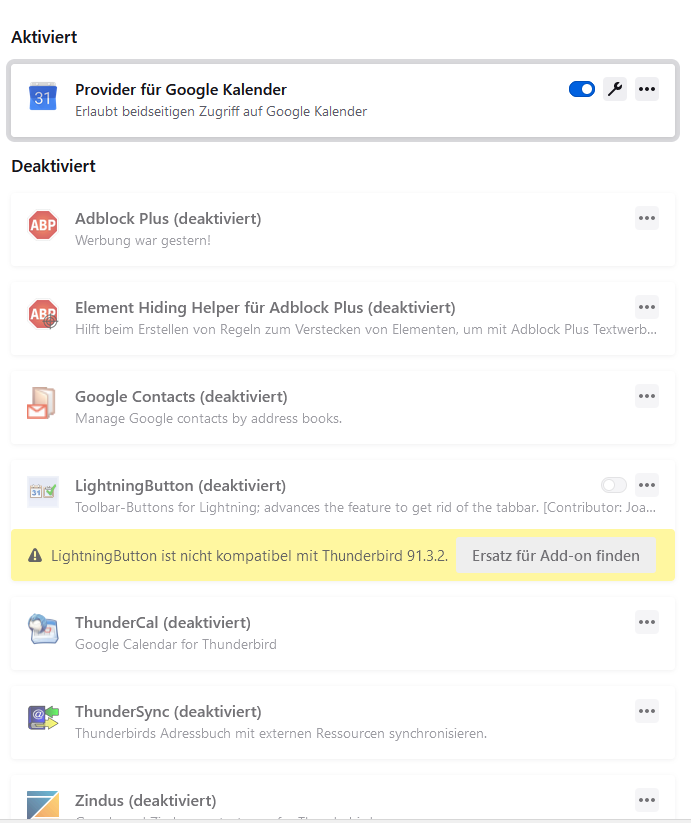The height and width of the screenshot is (823, 691).
Task: Click the LightningButton add-on icon
Action: pyautogui.click(x=43, y=492)
